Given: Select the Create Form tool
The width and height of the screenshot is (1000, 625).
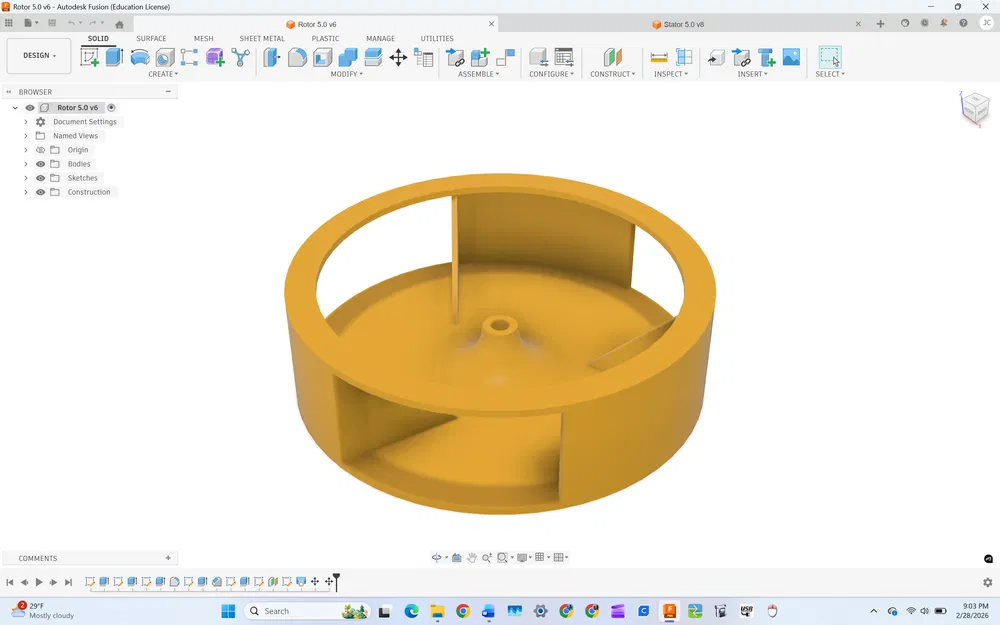Looking at the screenshot, I should [x=215, y=57].
